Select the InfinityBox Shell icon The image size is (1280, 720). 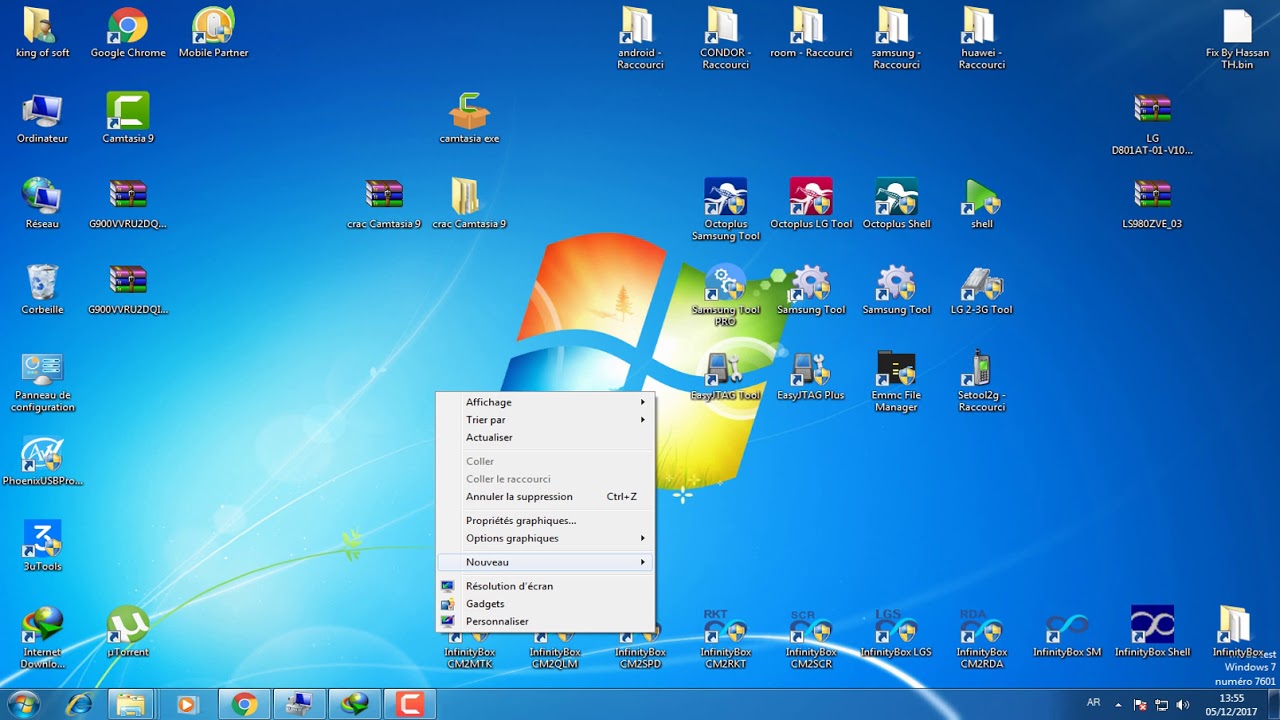(1152, 632)
